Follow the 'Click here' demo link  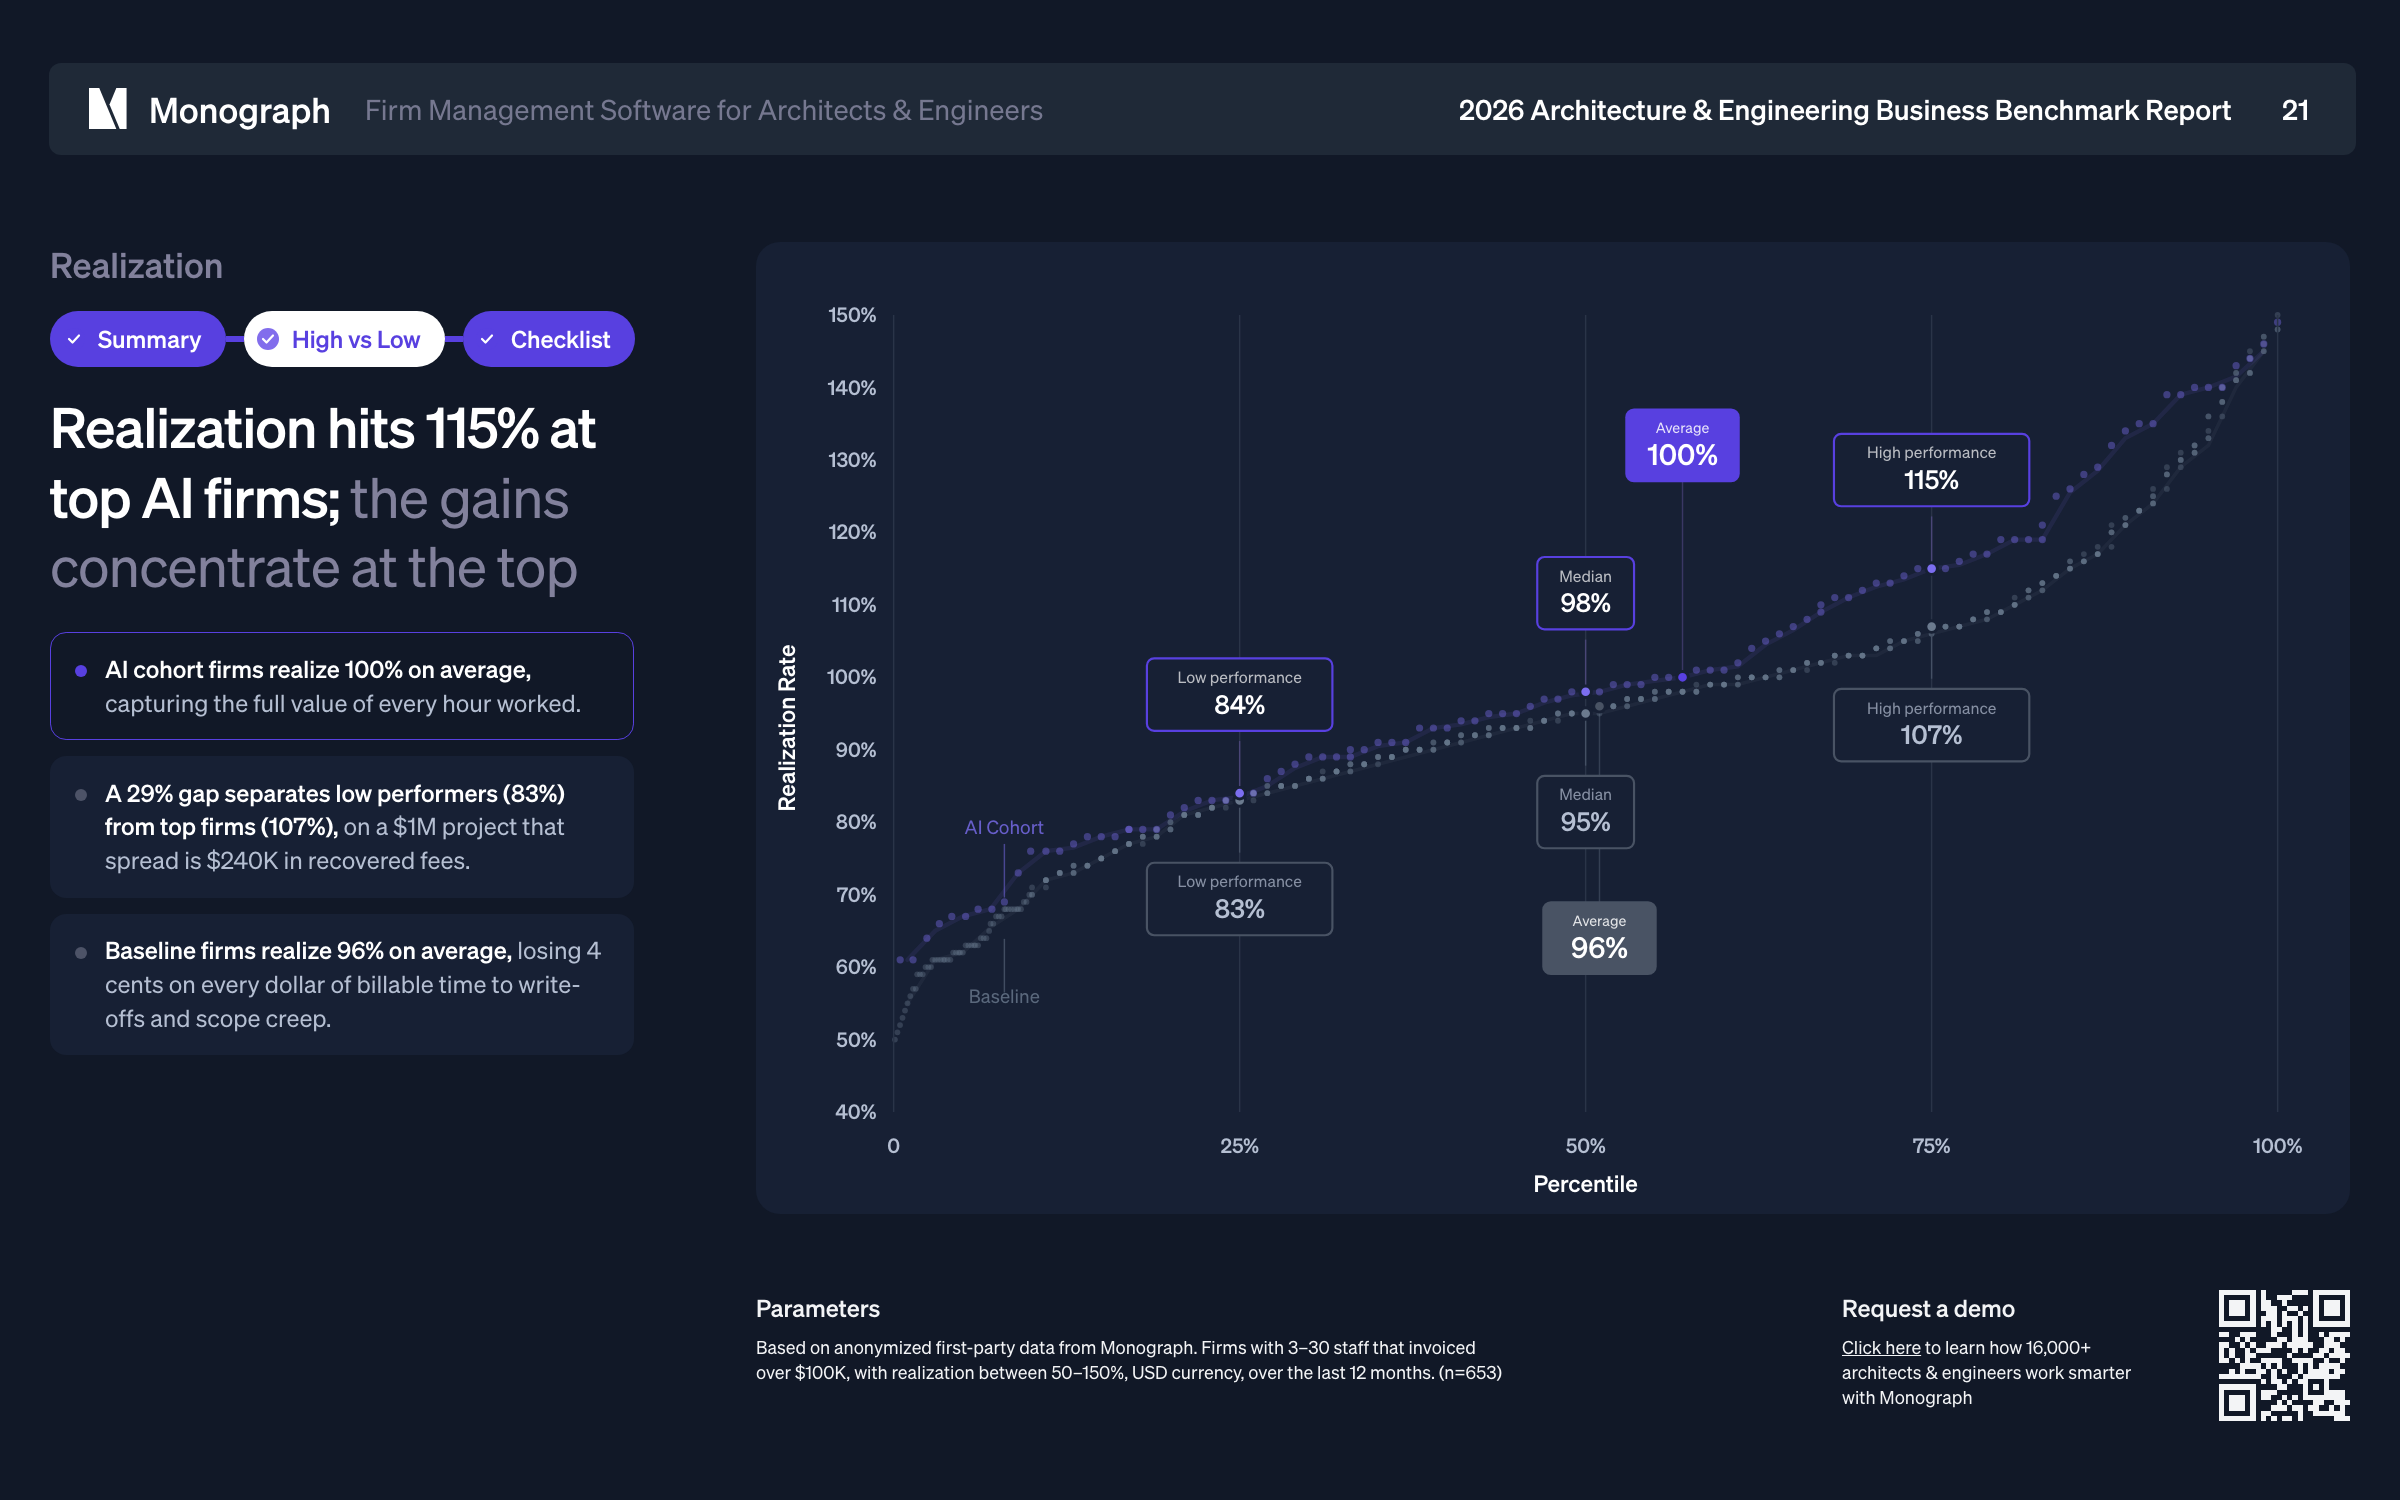tap(1880, 1348)
